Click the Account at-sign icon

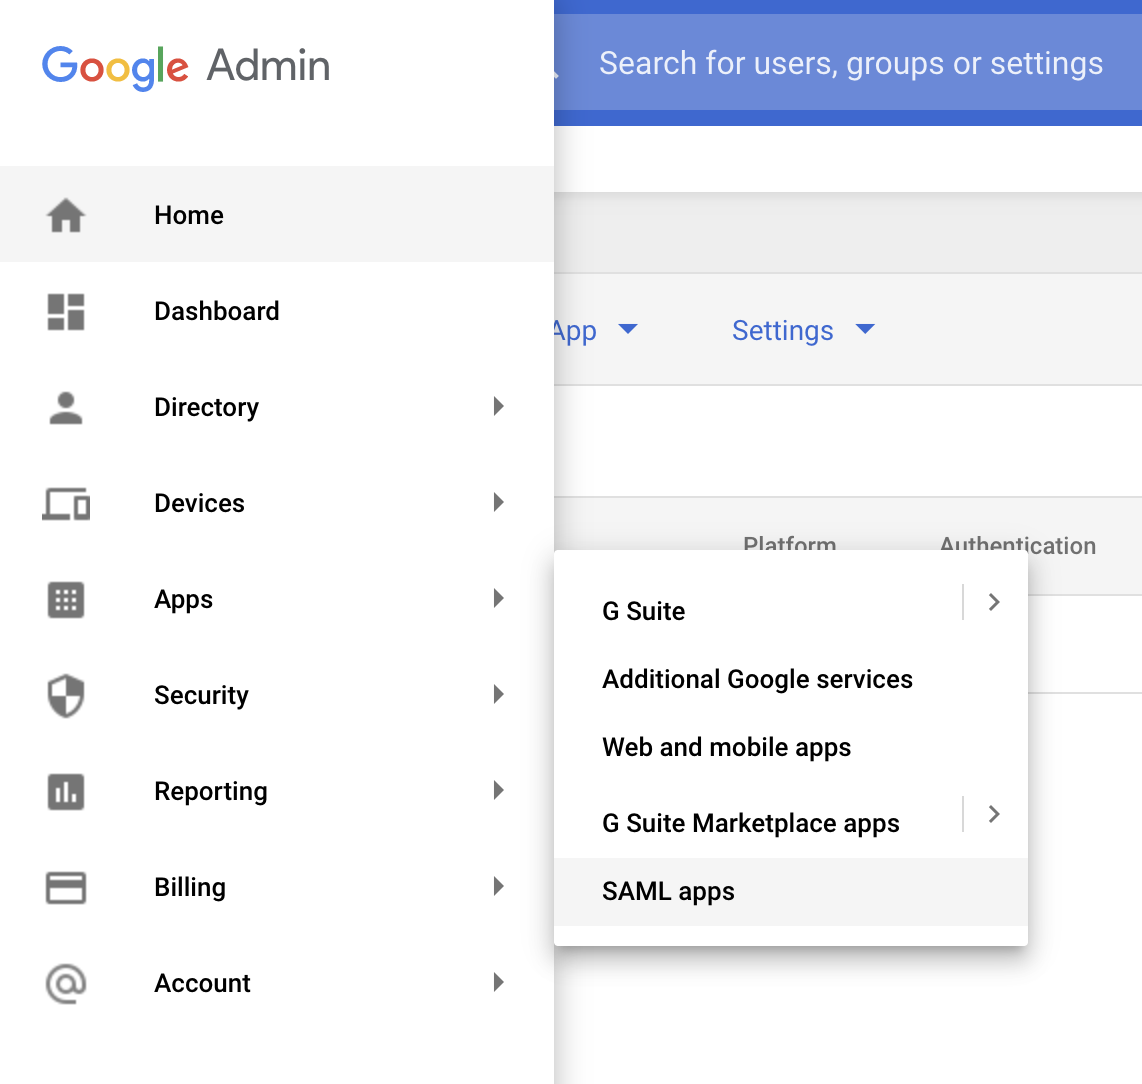(x=66, y=983)
